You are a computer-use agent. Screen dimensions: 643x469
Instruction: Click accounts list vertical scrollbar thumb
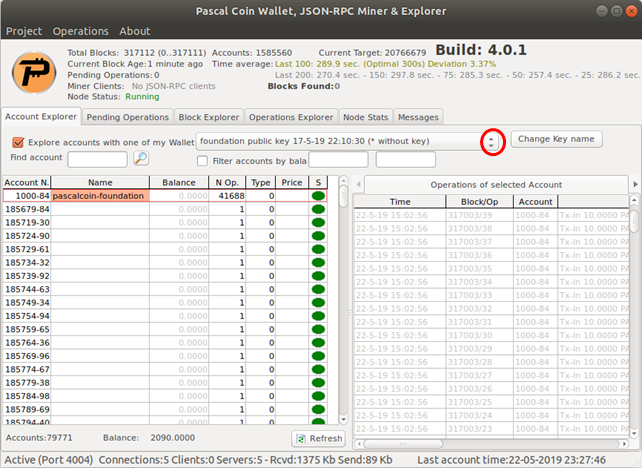(344, 196)
